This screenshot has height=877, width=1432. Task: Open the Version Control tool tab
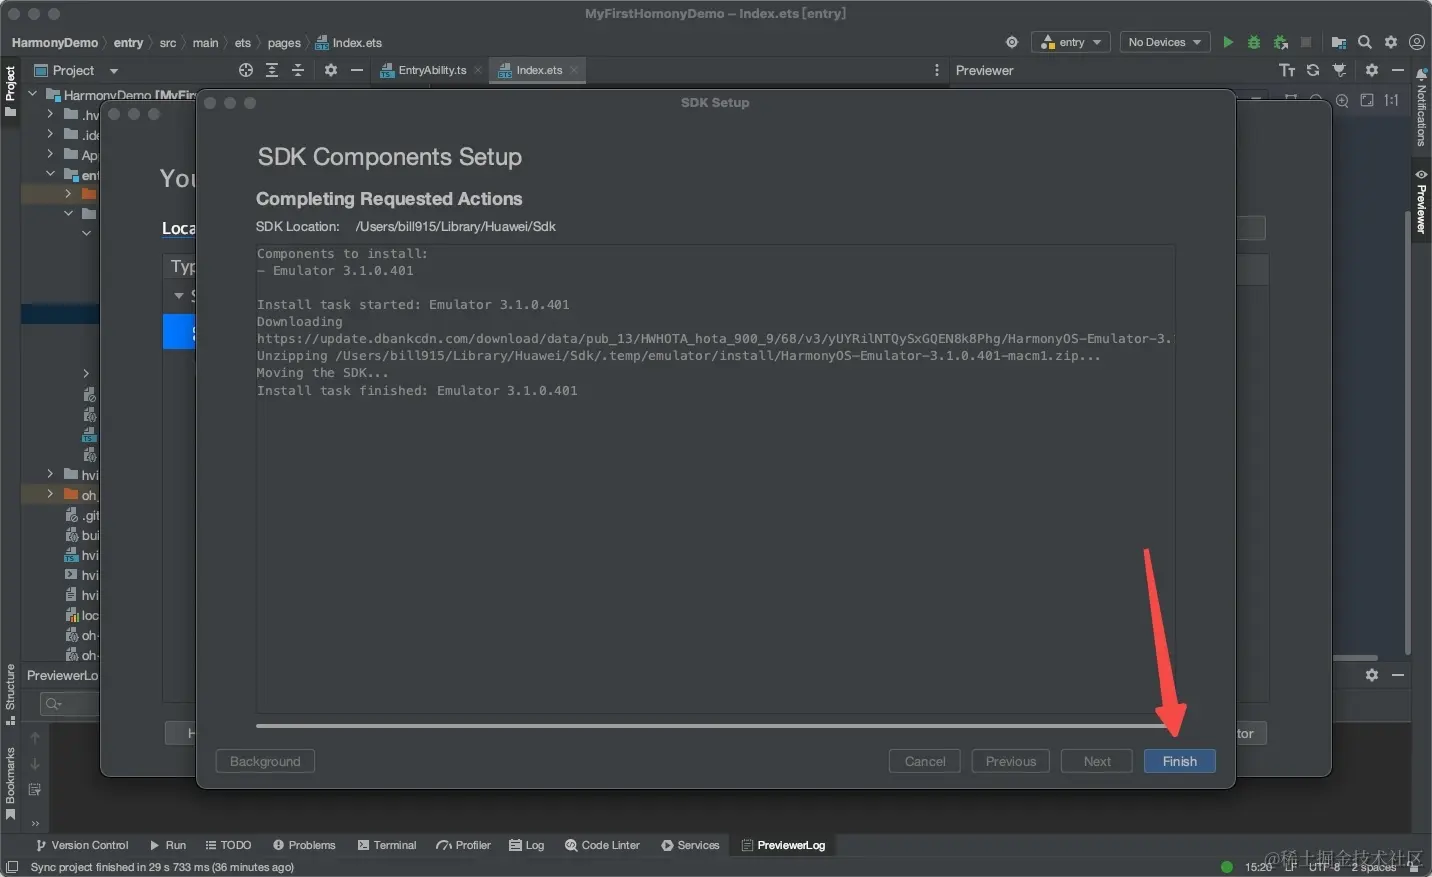[82, 845]
